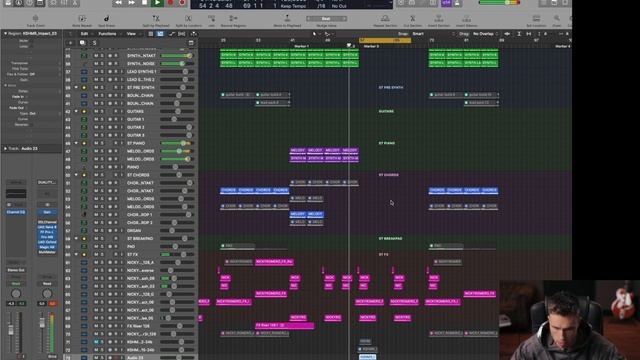
Task: Toggle the Show Flex icon
Action: [182, 34]
